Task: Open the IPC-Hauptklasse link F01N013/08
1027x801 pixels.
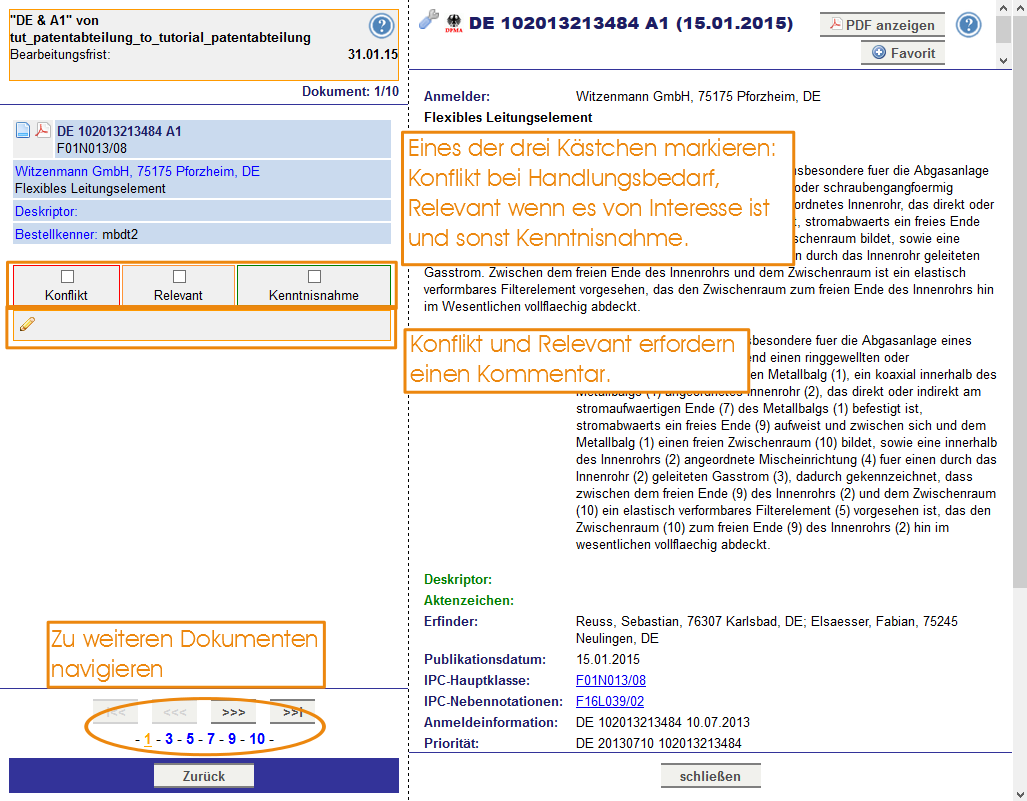Action: [x=610, y=680]
